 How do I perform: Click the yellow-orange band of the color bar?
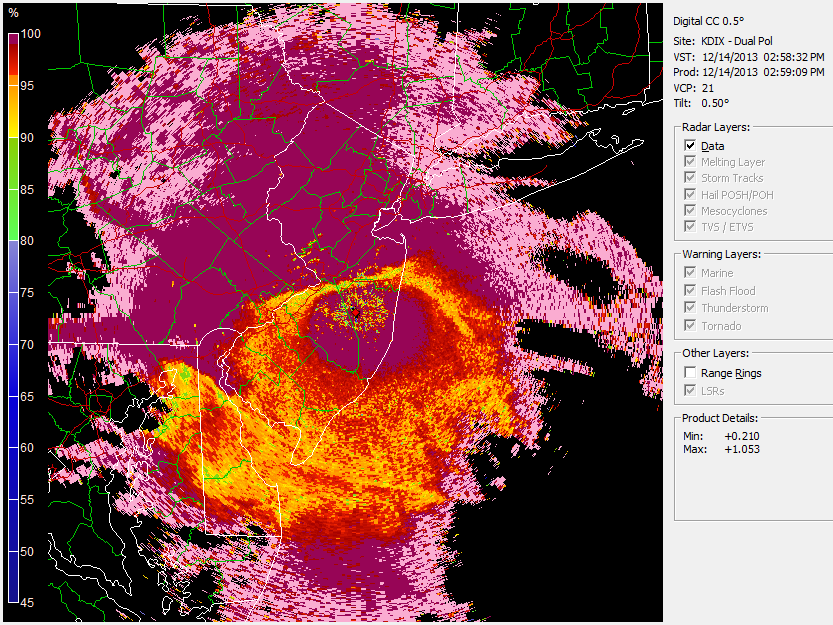tap(14, 106)
